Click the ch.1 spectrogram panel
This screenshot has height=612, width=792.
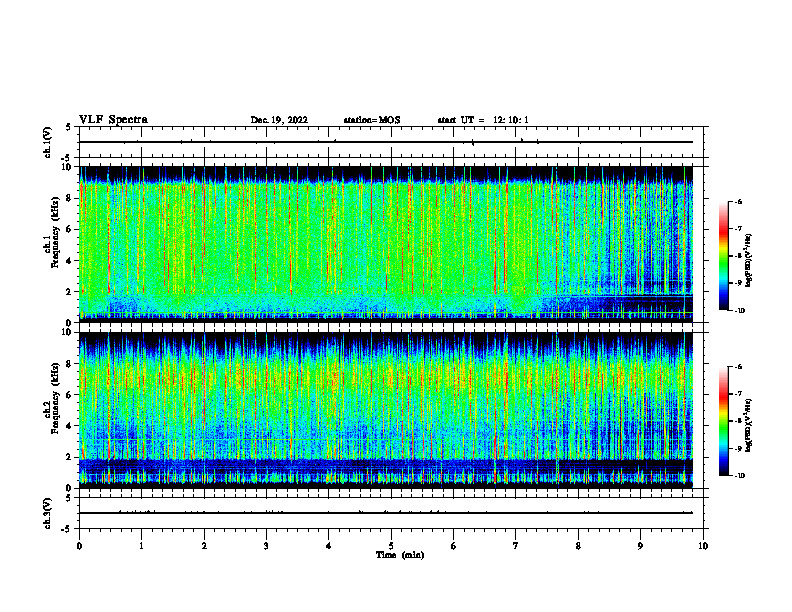386,244
